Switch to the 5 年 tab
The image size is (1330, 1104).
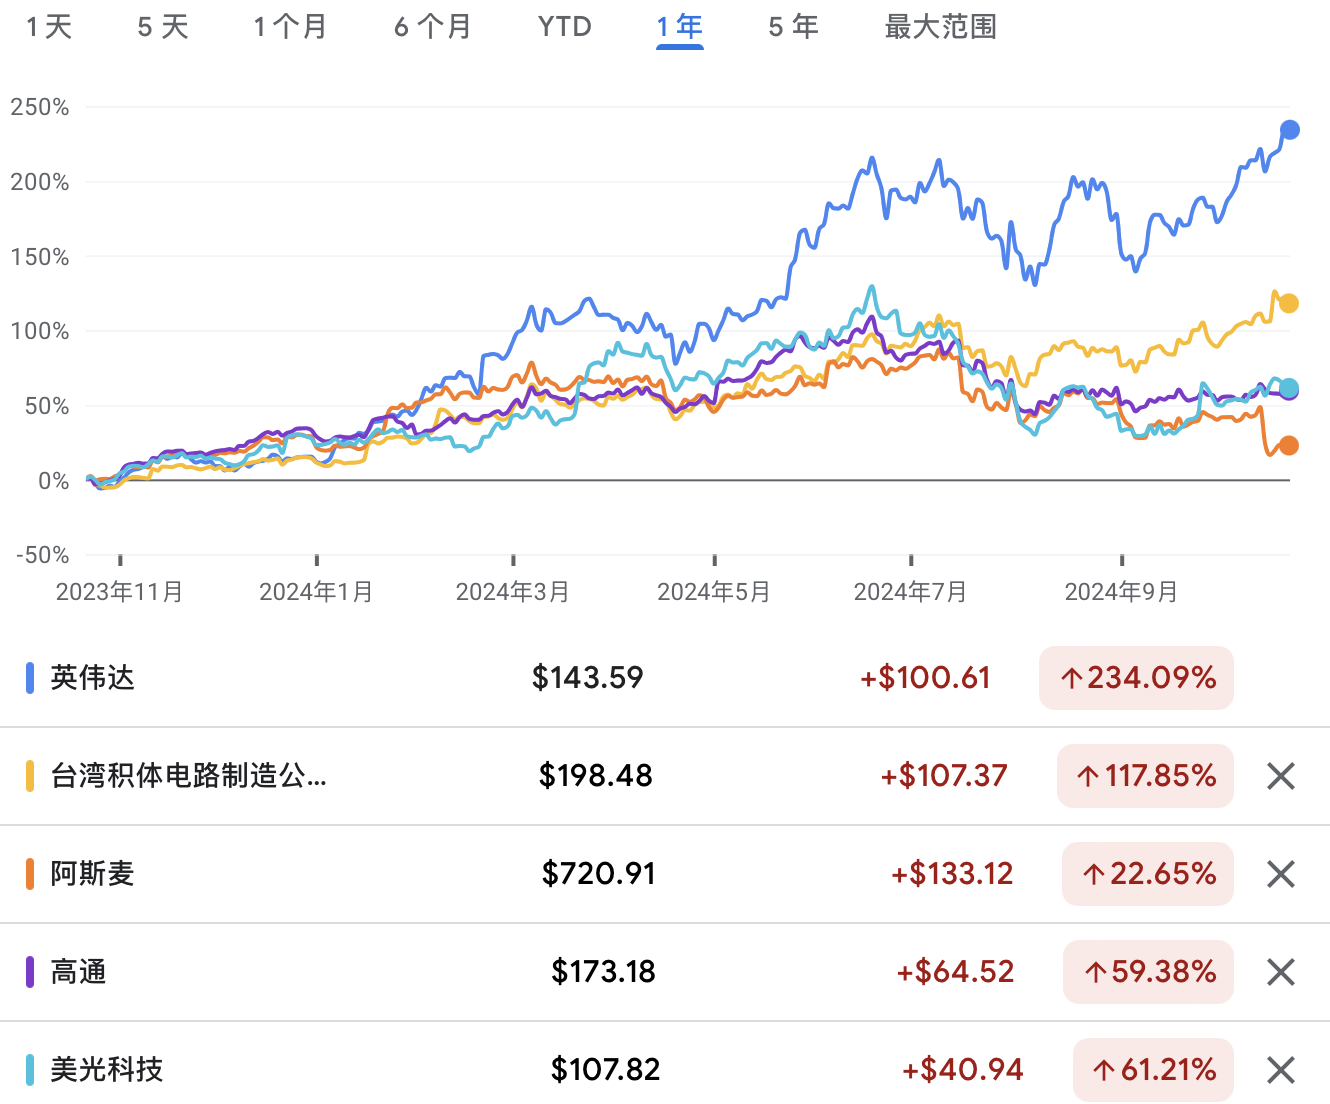[x=794, y=26]
